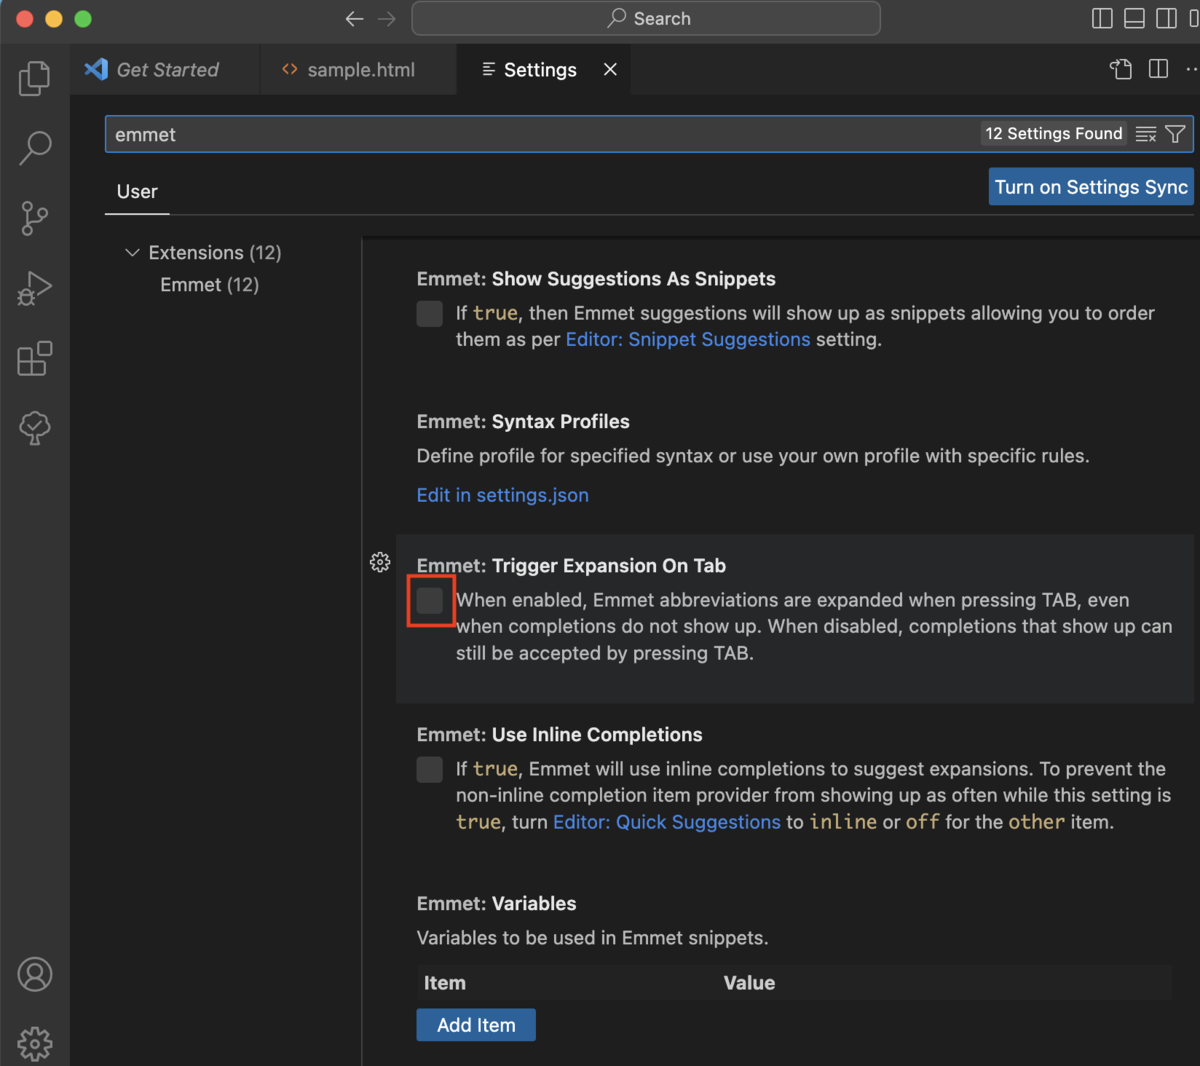Open the Run and Debug view
The height and width of the screenshot is (1066, 1200).
(x=35, y=288)
